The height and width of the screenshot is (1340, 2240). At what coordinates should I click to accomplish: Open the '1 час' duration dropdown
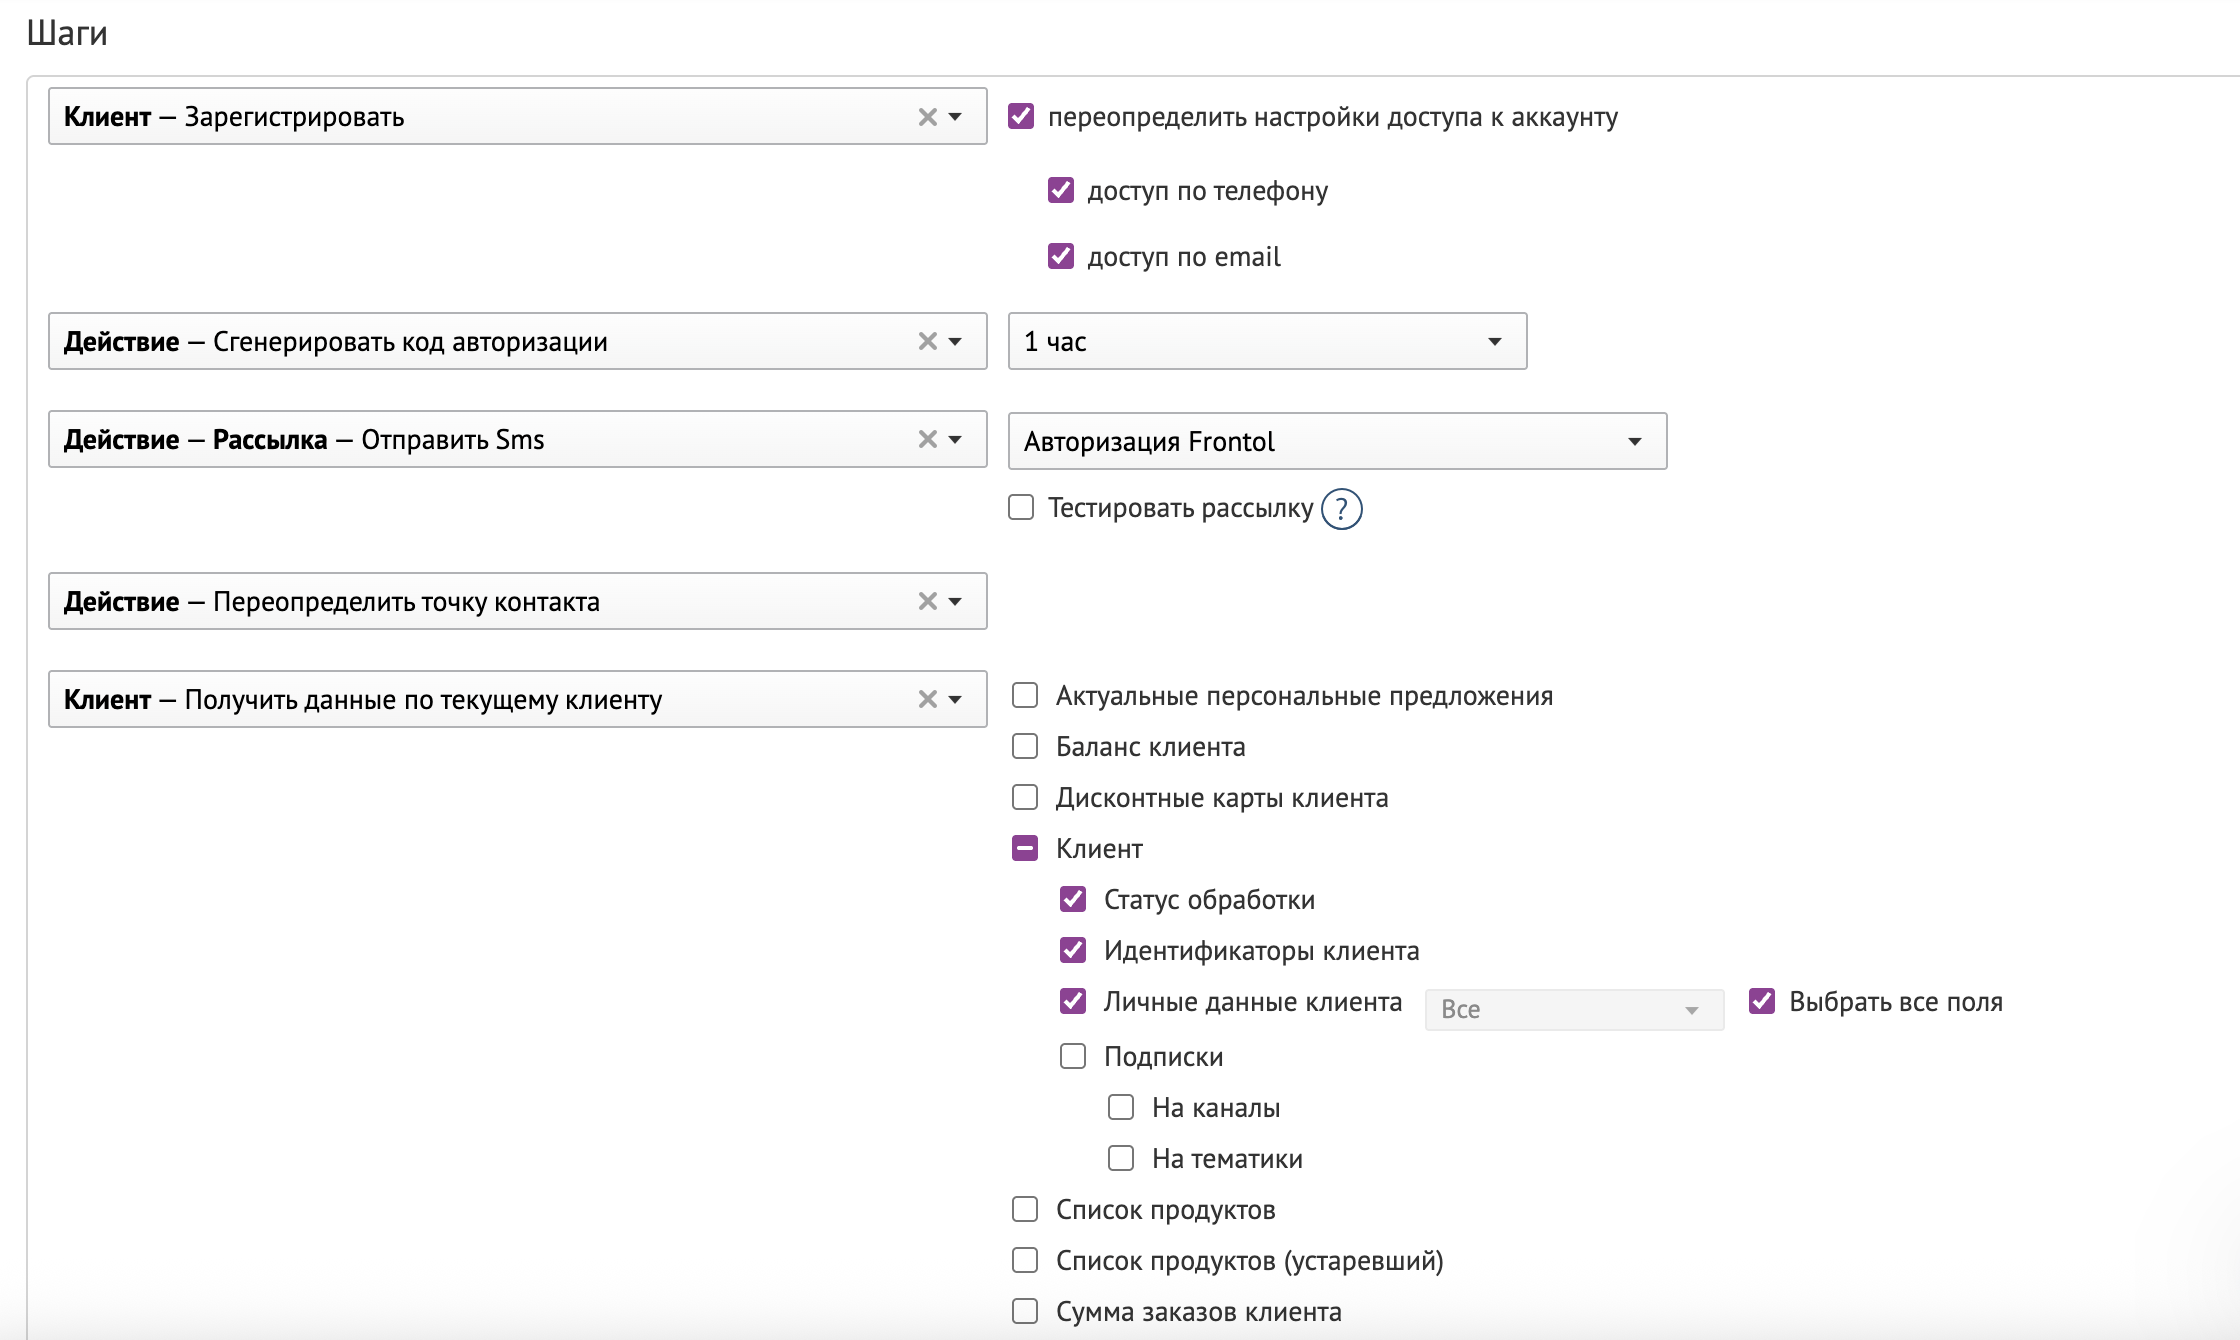1266,342
